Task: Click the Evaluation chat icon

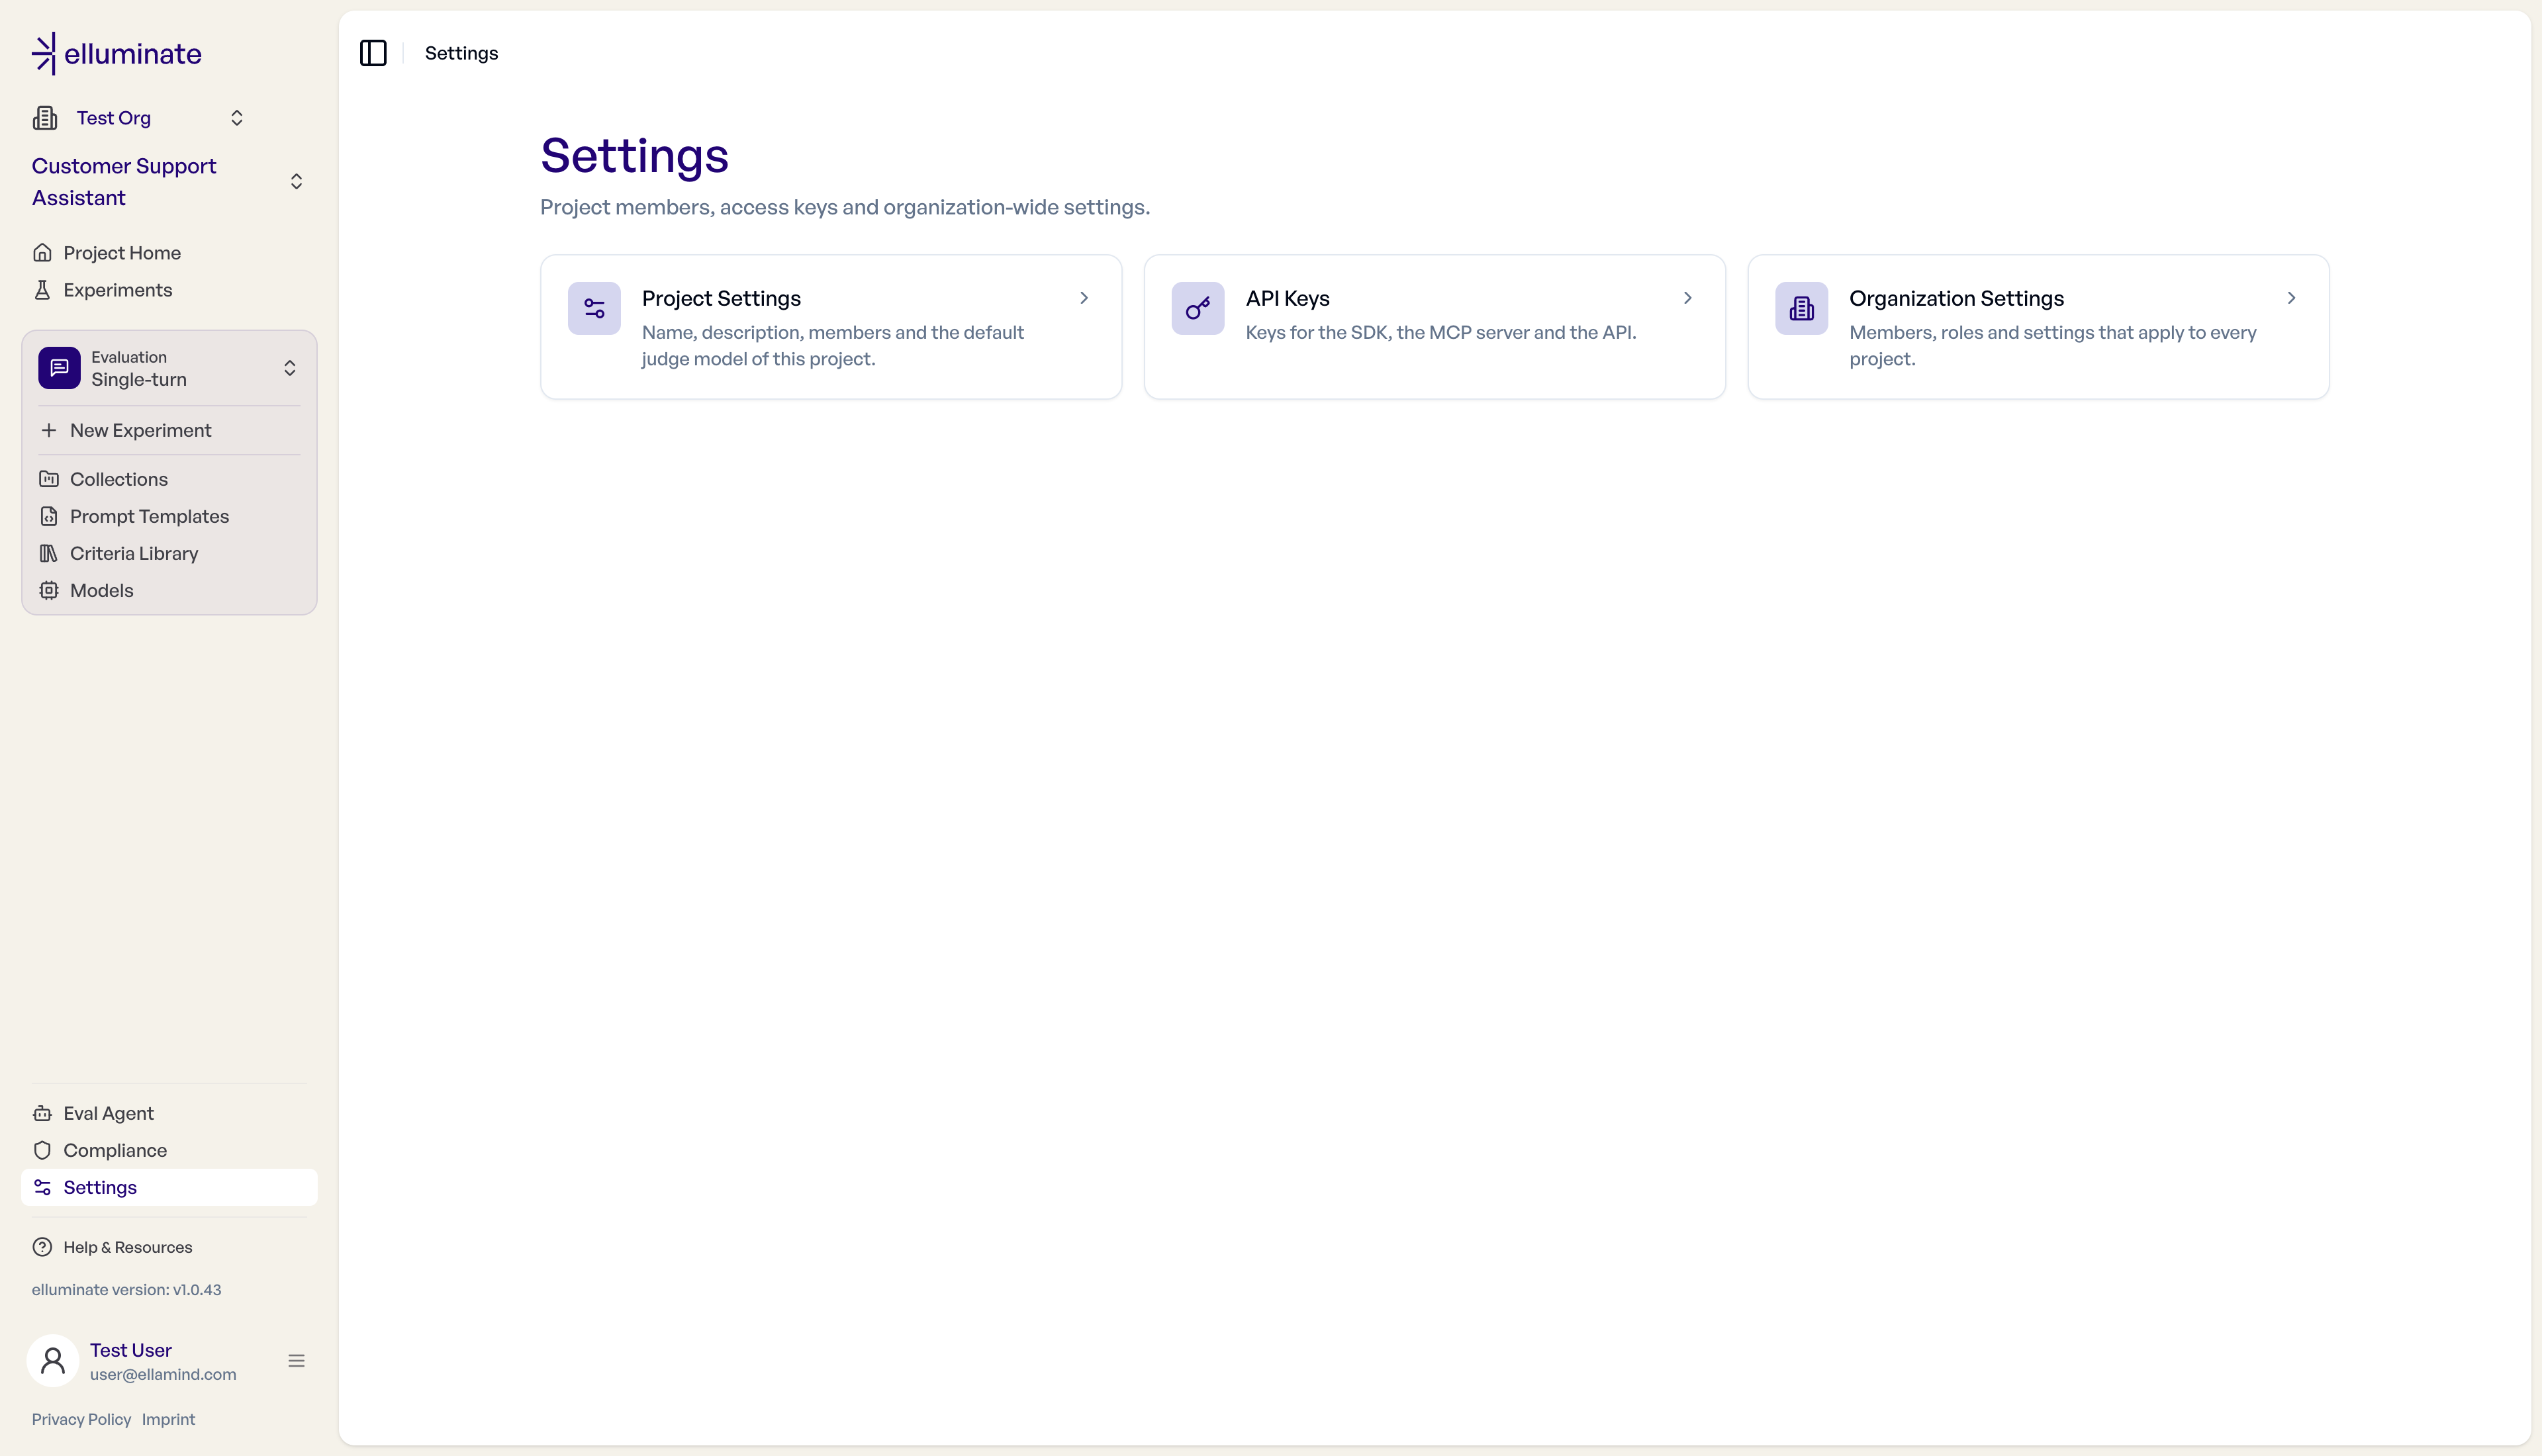Action: (59, 368)
